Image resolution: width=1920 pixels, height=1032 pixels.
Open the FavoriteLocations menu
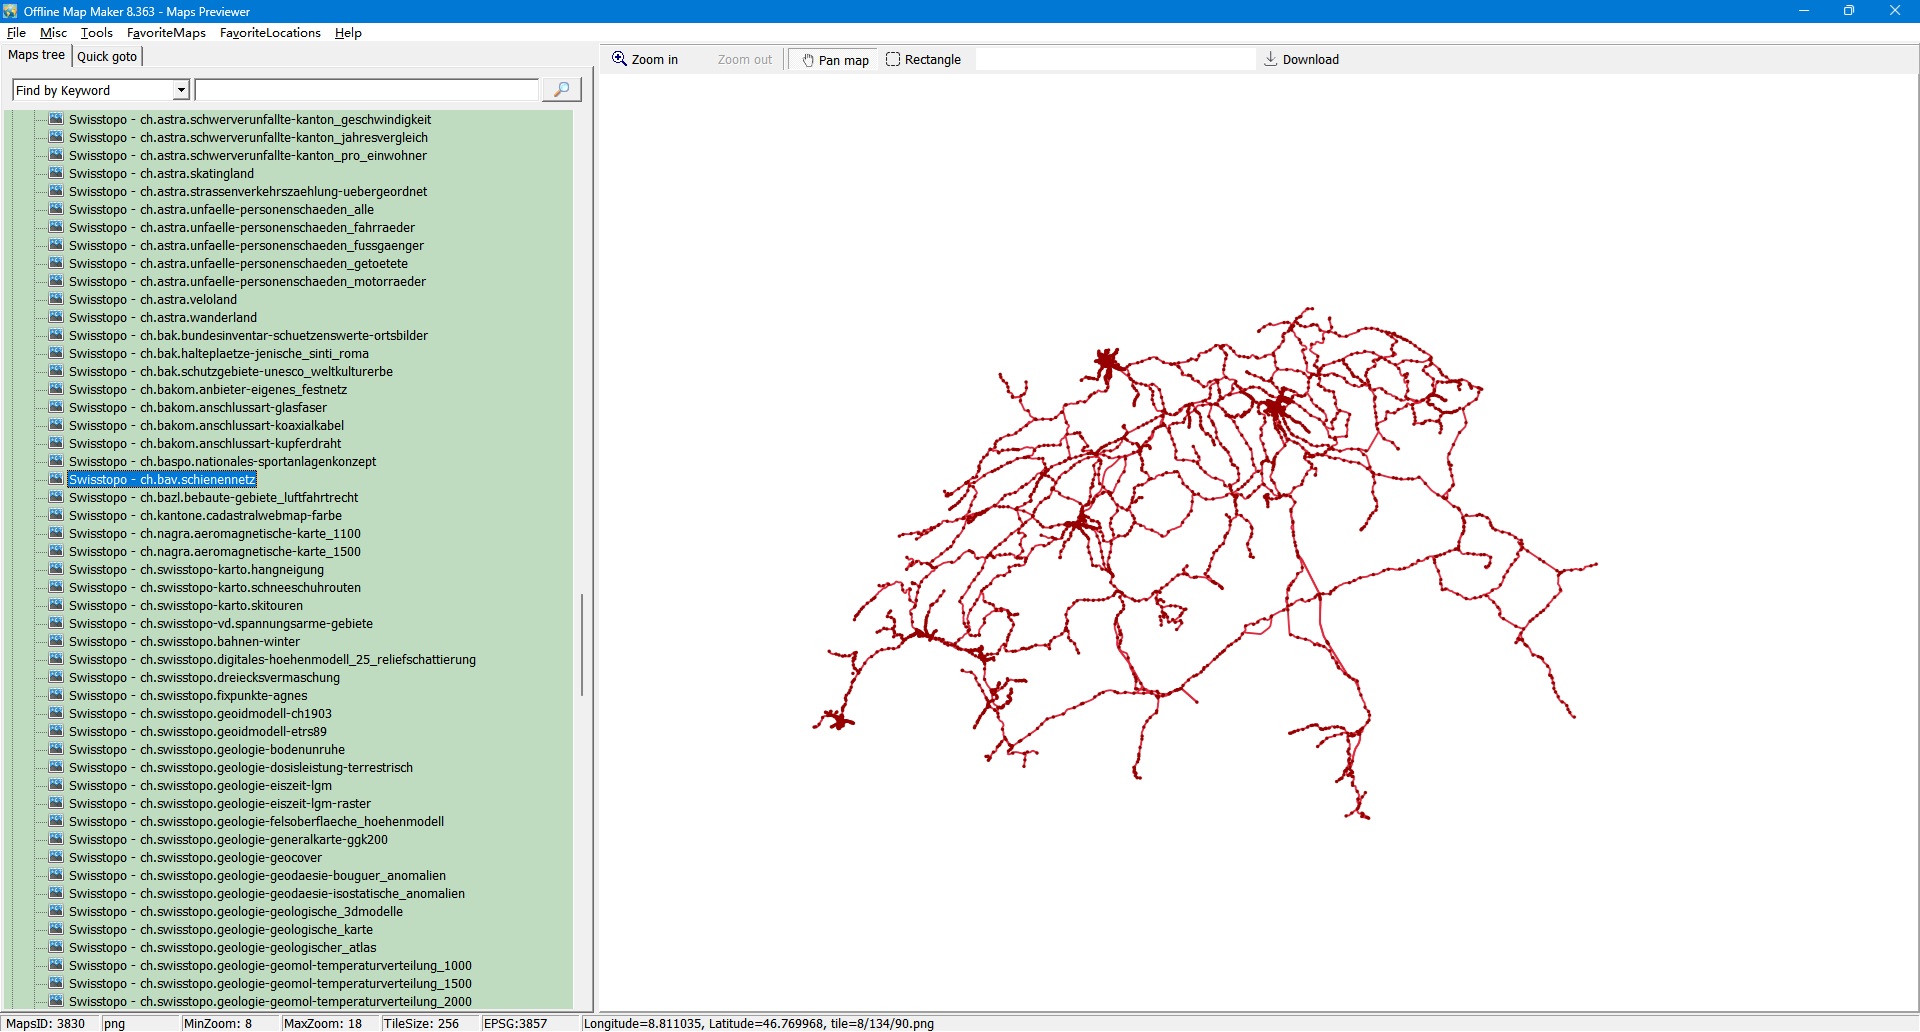click(270, 33)
